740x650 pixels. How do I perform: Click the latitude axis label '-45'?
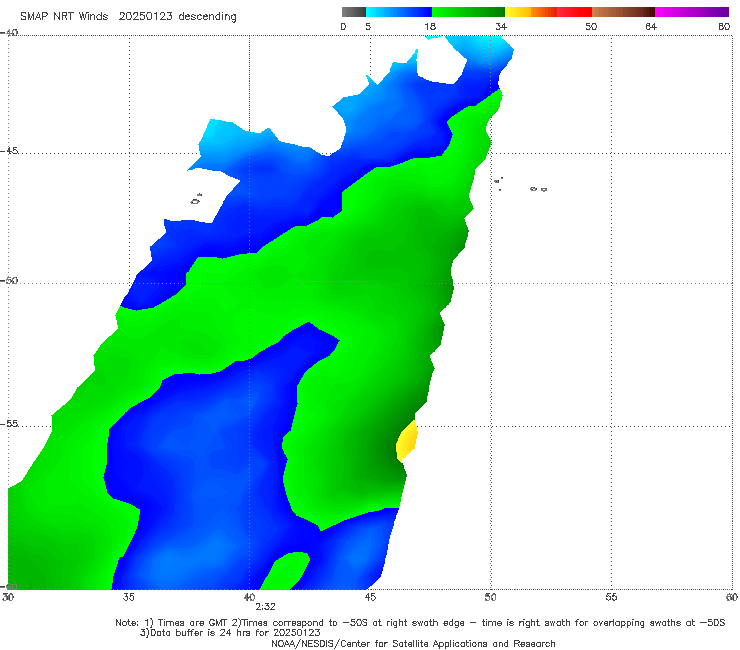(9, 151)
